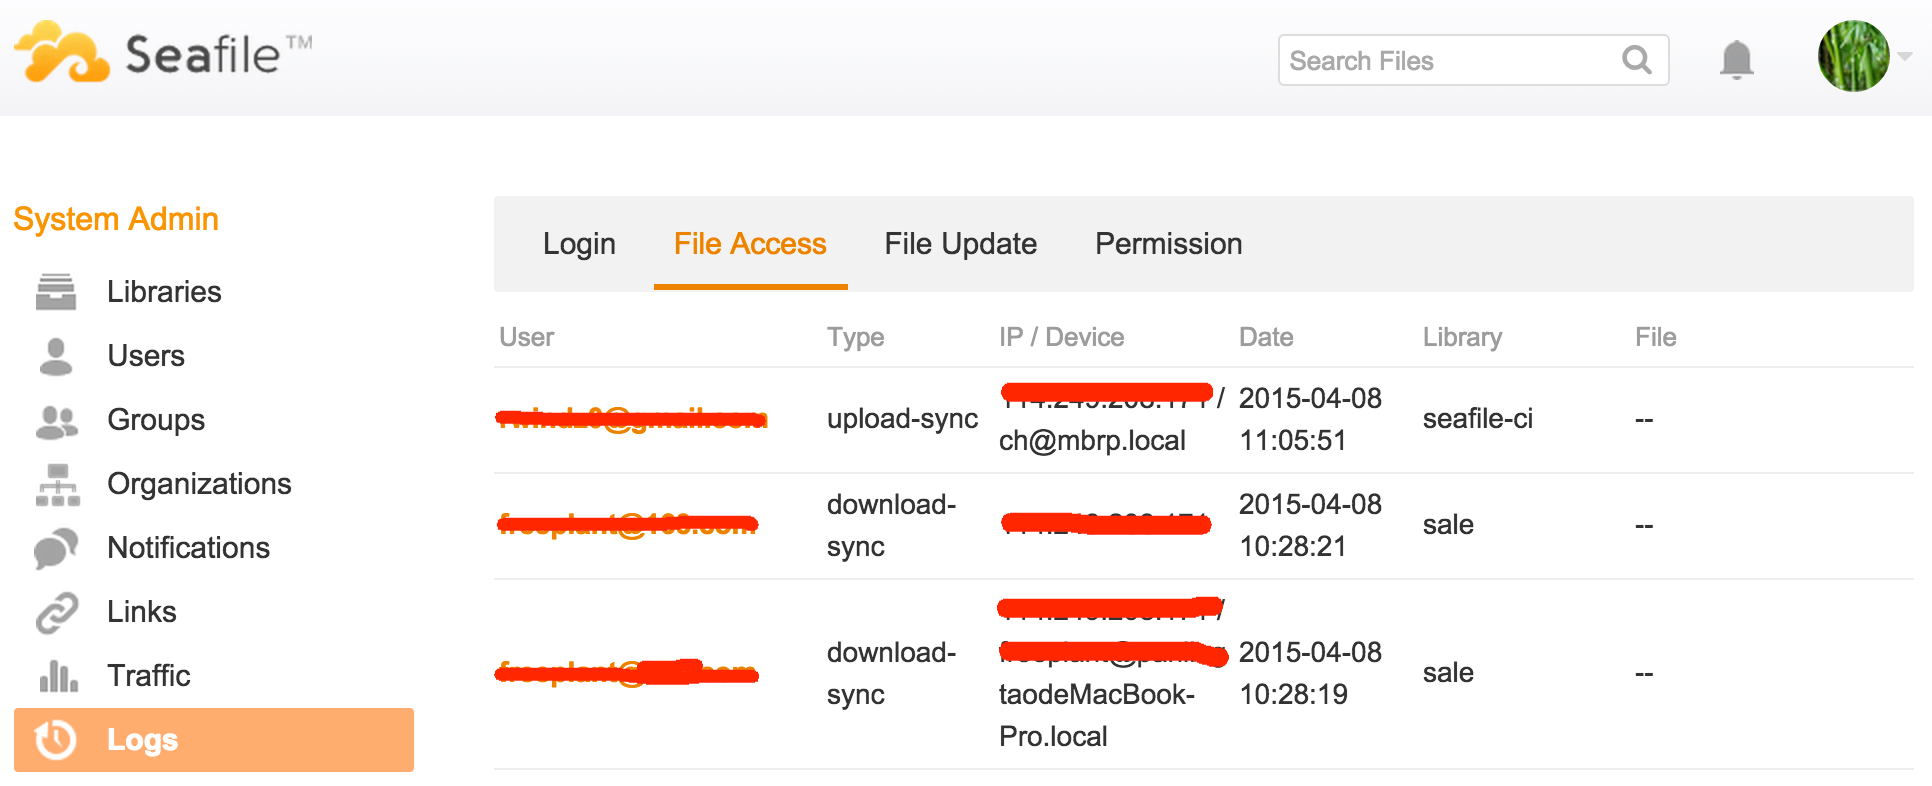The image size is (1932, 786).
Task: Open the System Admin heading link
Action: pos(116,219)
